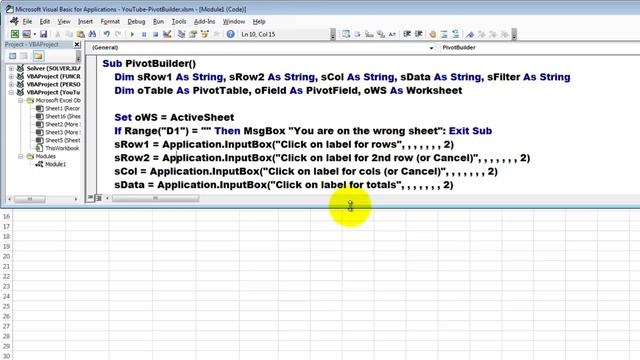
Task: Open the Run menu
Action: [158, 22]
